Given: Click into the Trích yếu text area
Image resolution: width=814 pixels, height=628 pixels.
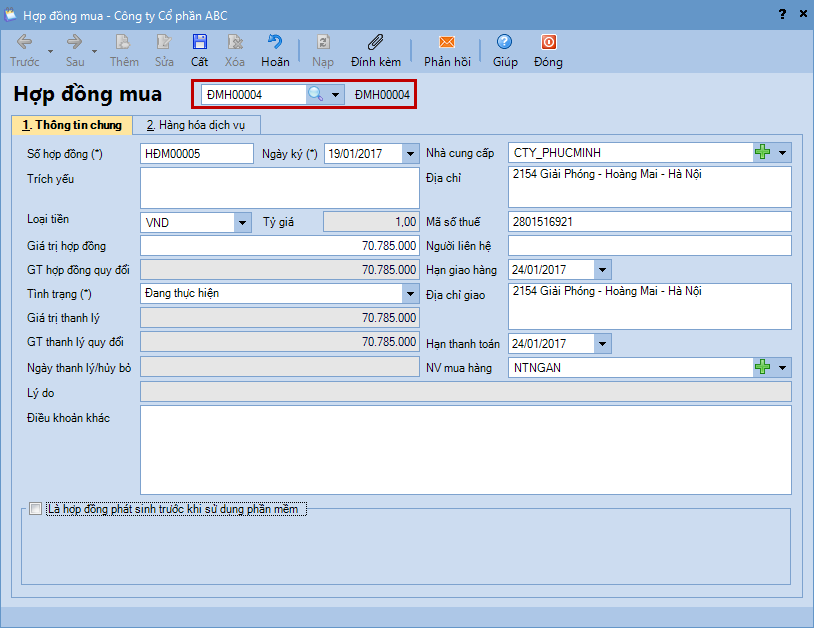Looking at the screenshot, I should tap(279, 187).
